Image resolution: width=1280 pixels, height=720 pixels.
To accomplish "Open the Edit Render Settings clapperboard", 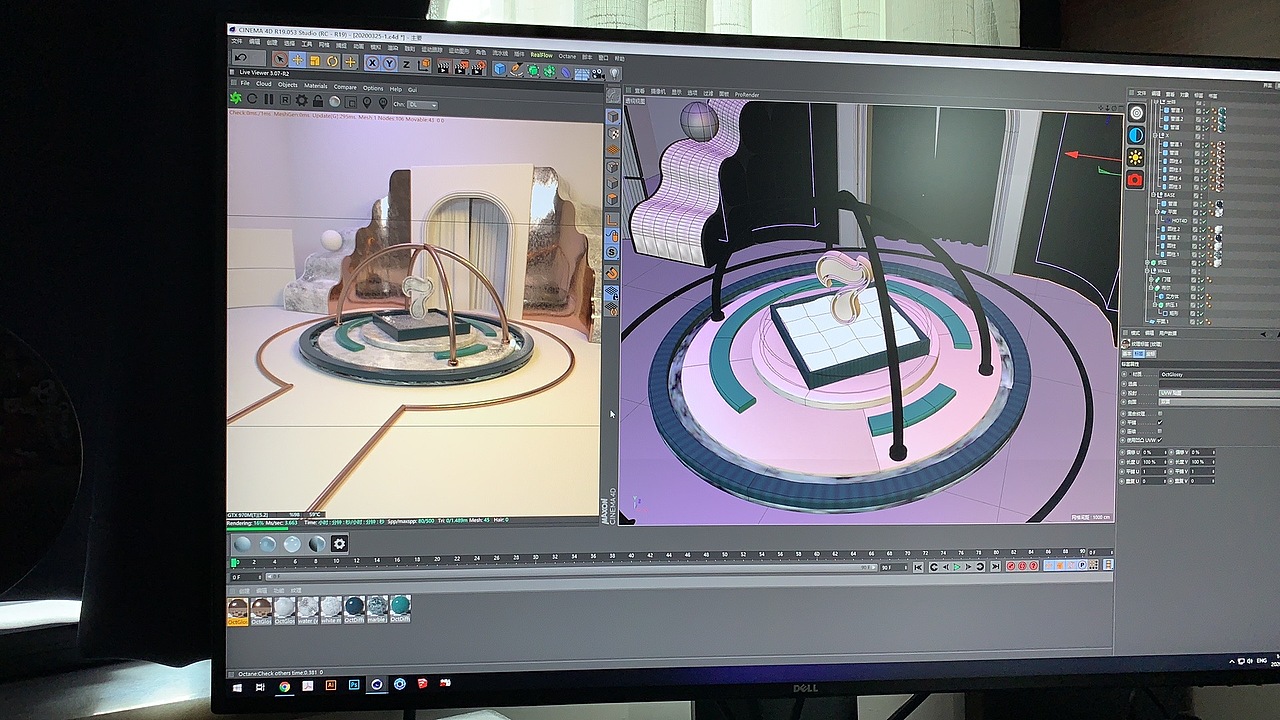I will (478, 67).
